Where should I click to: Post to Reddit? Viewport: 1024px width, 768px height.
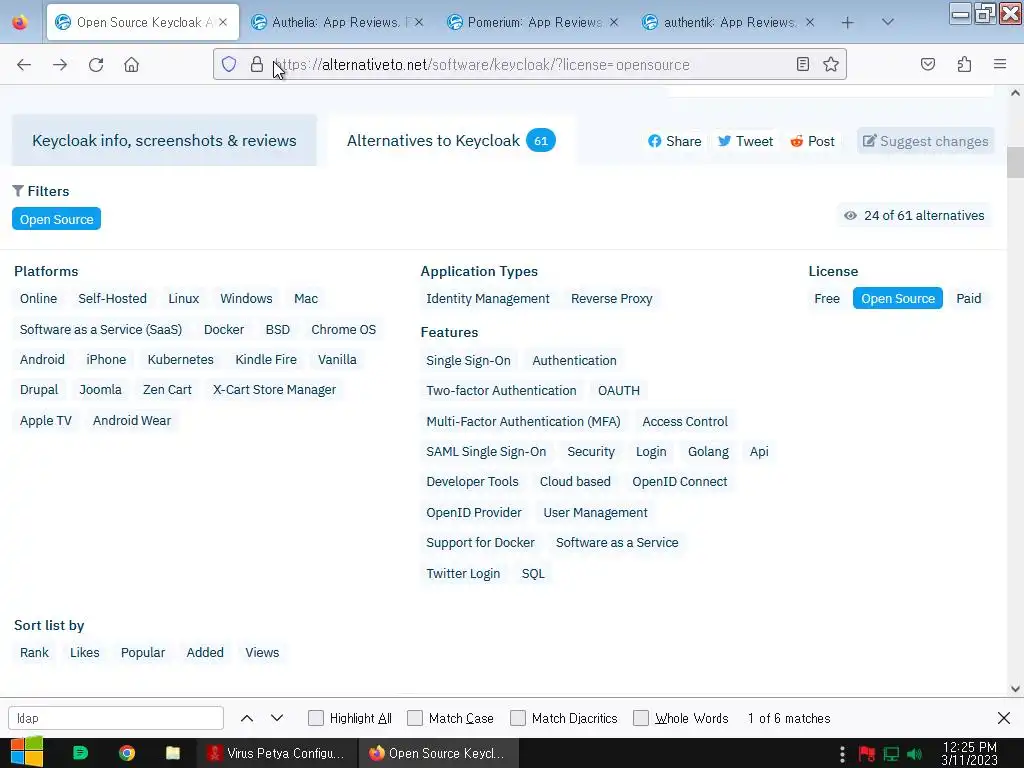[x=812, y=141]
